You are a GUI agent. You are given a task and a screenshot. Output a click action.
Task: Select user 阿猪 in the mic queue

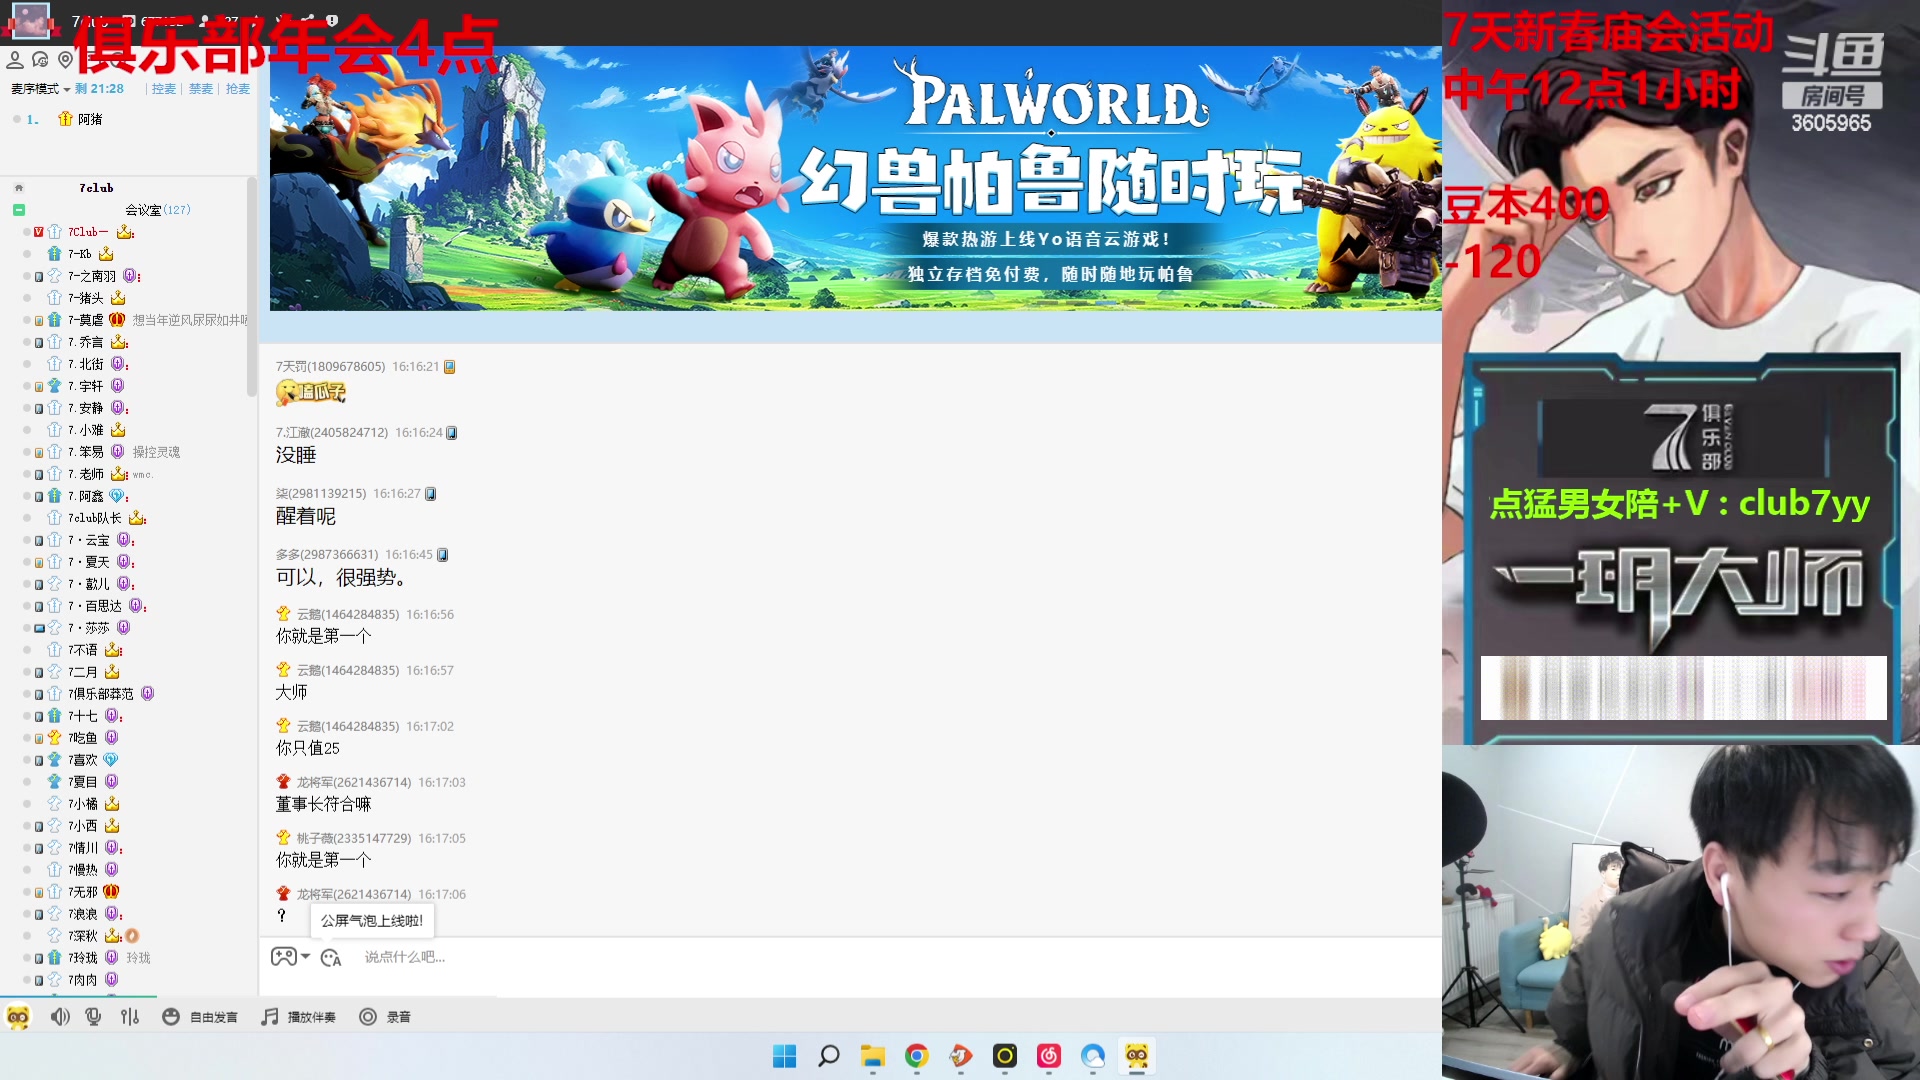(x=90, y=119)
